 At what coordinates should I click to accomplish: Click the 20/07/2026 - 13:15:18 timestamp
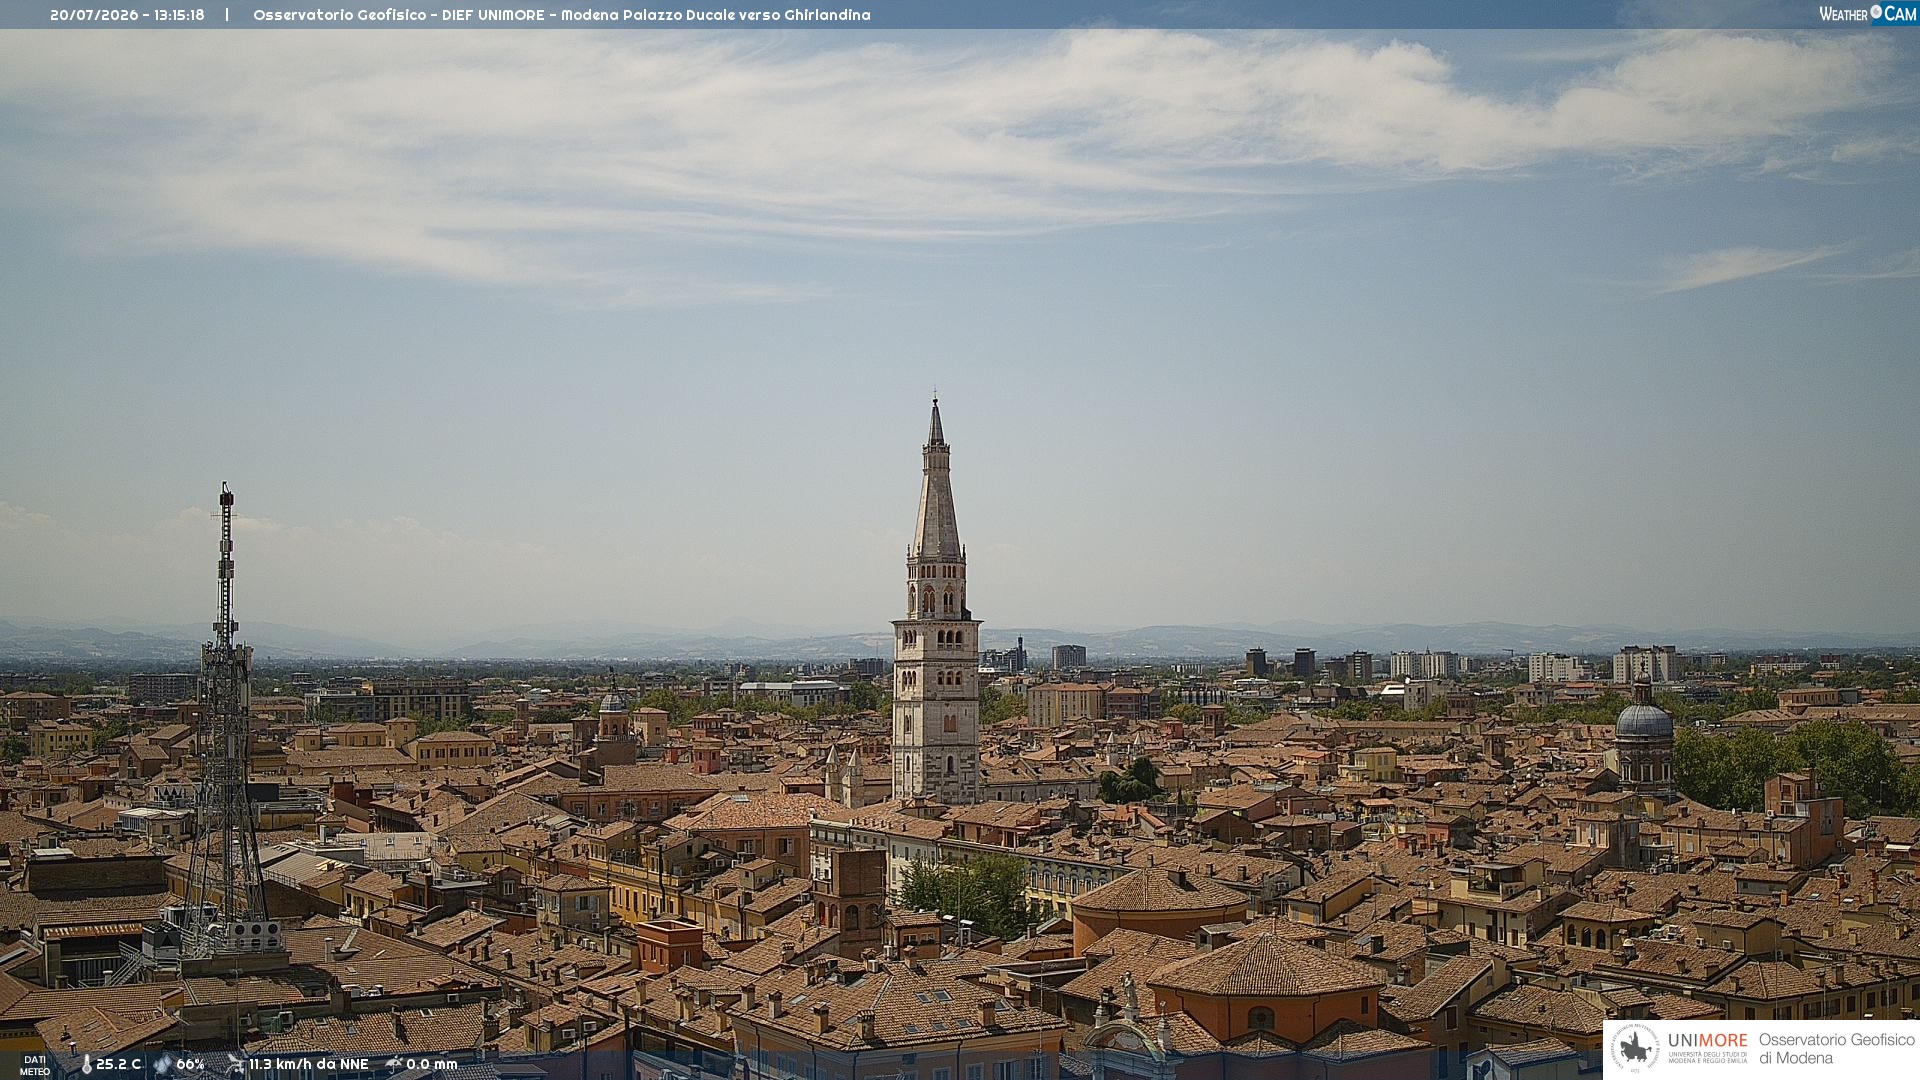coord(127,15)
